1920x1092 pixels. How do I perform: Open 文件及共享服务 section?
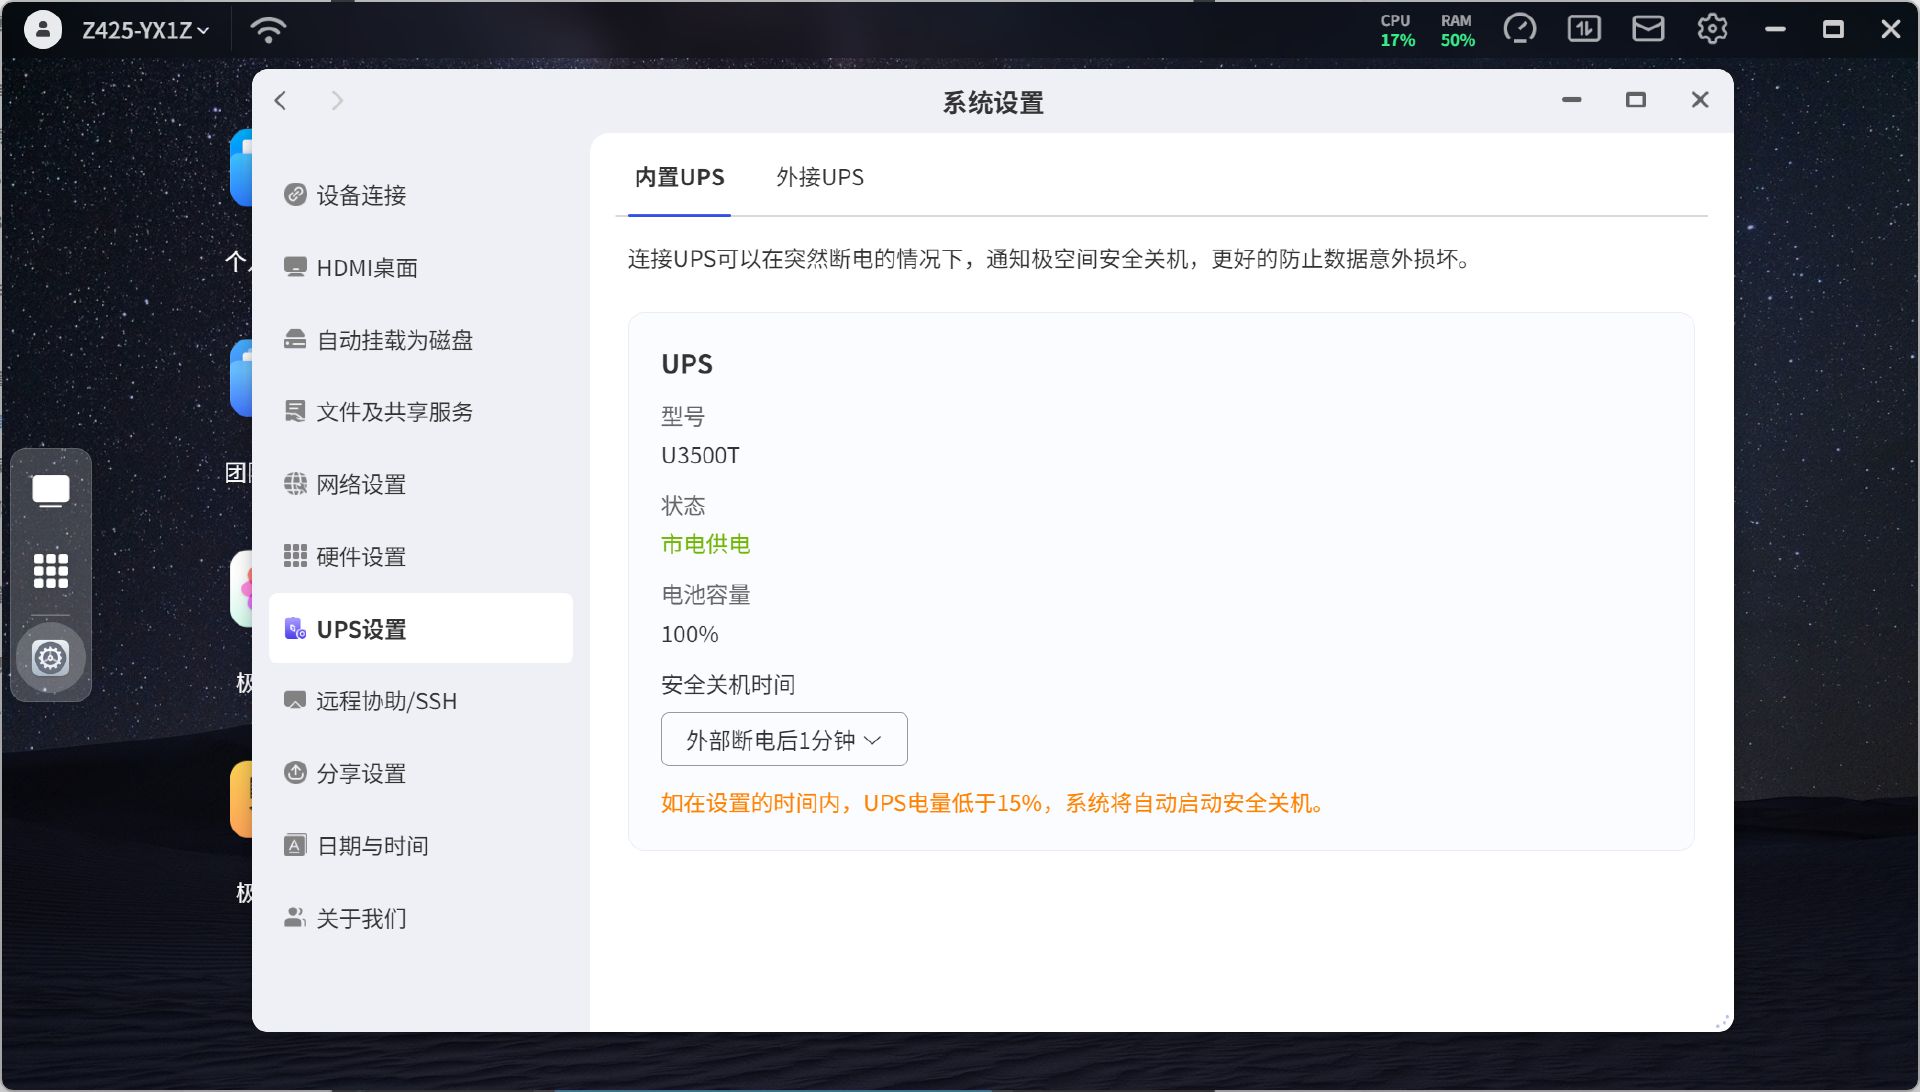pos(394,412)
